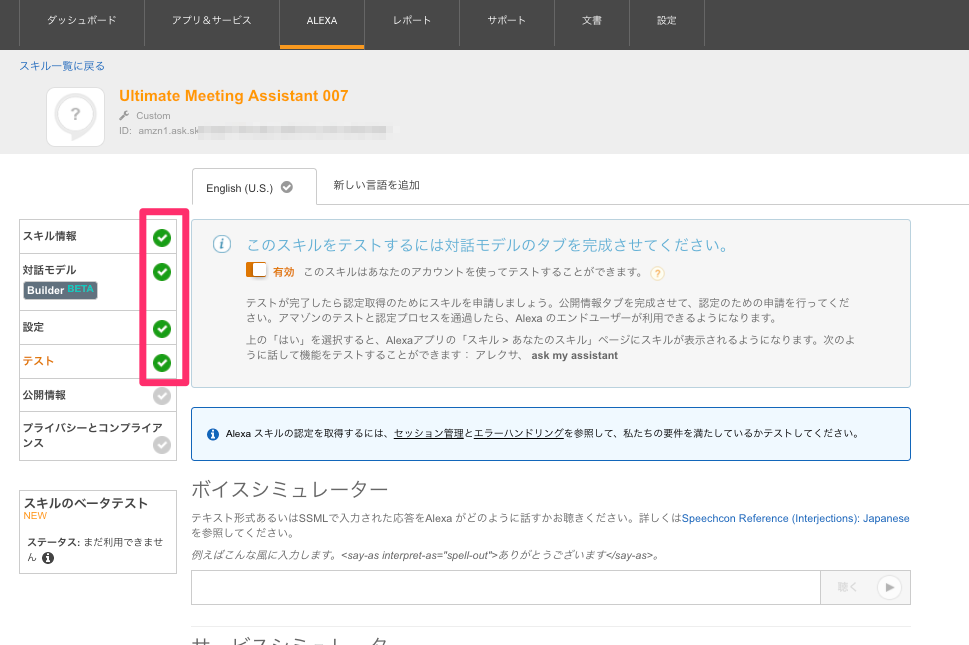Click the checkmark icon on English (U.S.) tab
Screen dimensions: 969x645
pos(287,187)
